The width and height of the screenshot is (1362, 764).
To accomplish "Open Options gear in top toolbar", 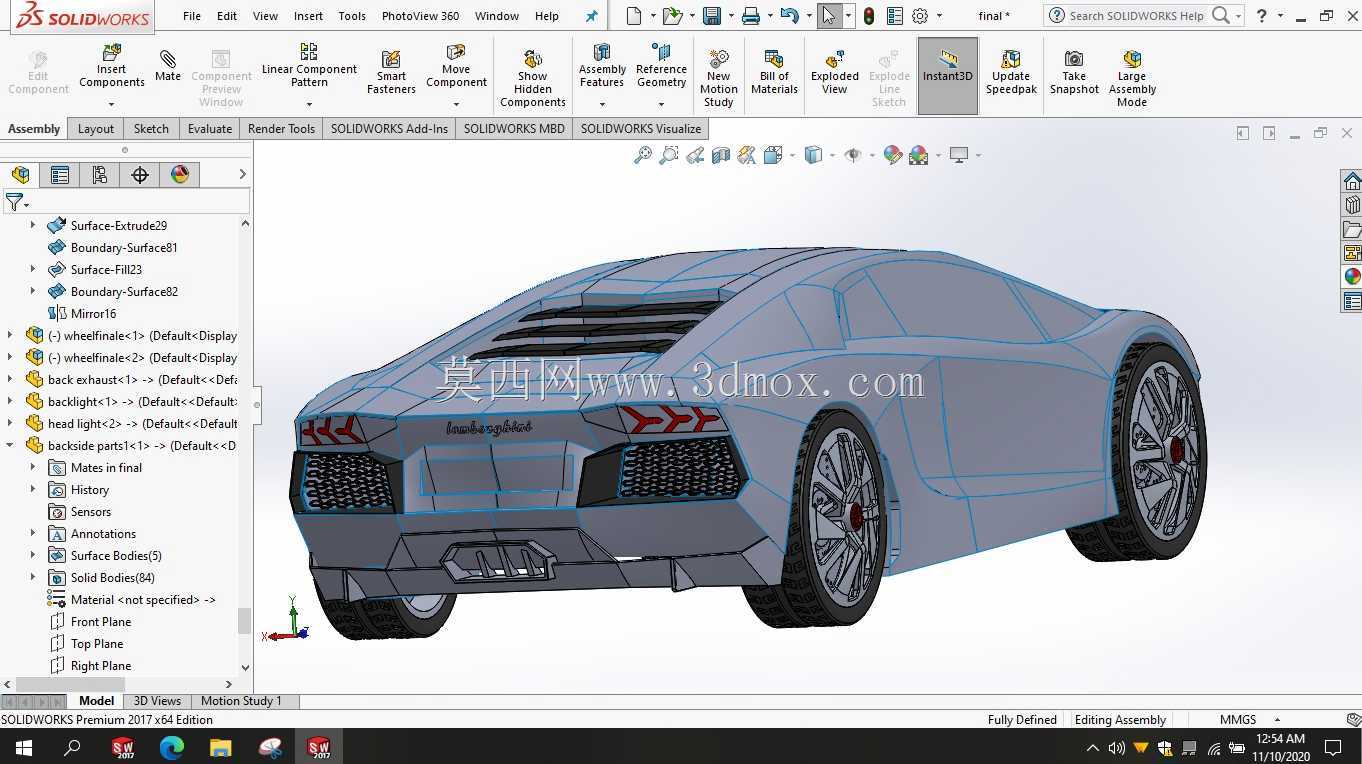I will (920, 16).
